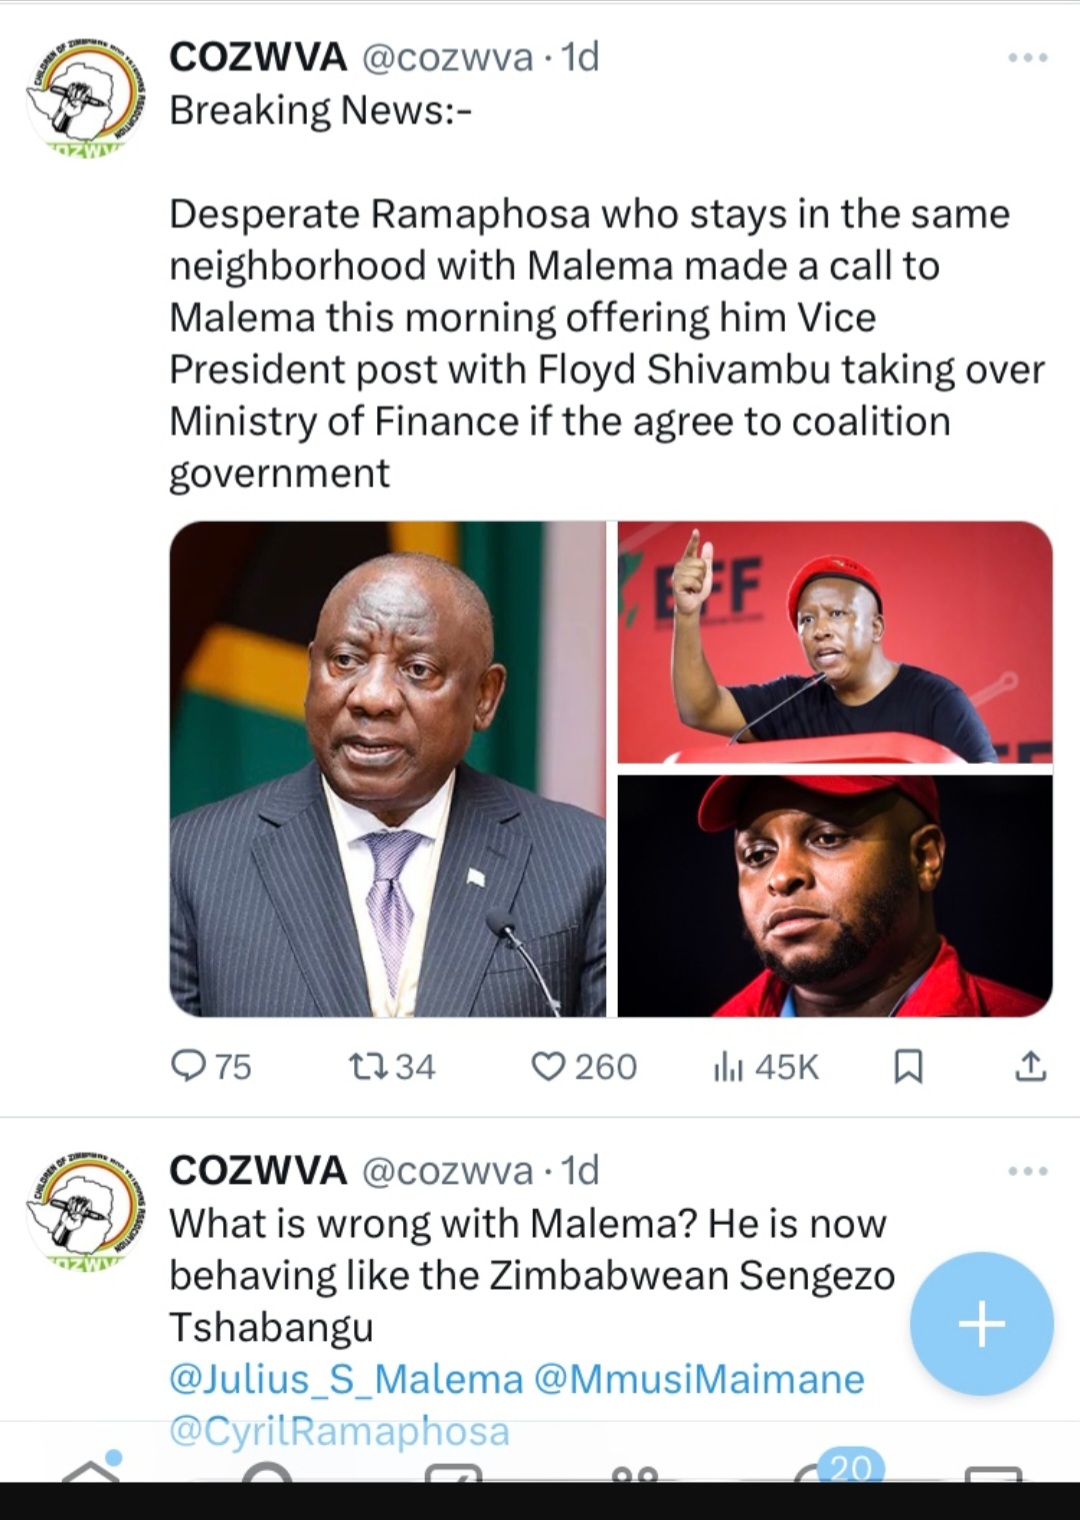Image resolution: width=1080 pixels, height=1520 pixels.
Task: Retweet the Ramaphosa coalition tweet
Action: coord(362,1067)
